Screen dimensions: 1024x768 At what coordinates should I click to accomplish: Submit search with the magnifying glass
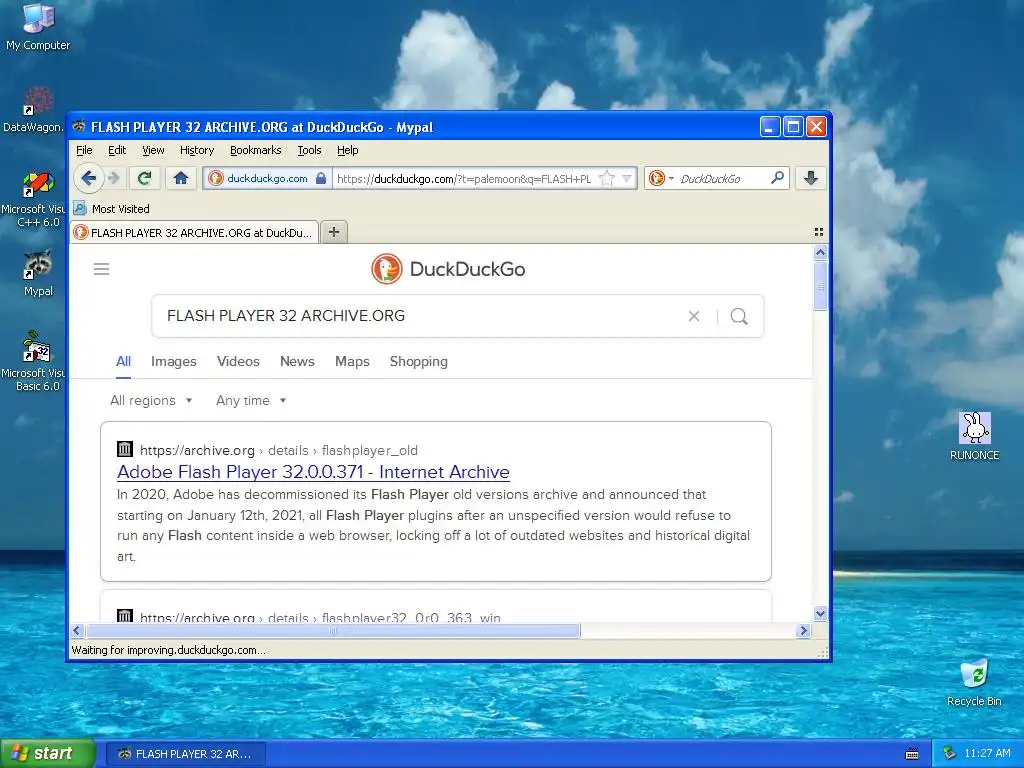[739, 316]
